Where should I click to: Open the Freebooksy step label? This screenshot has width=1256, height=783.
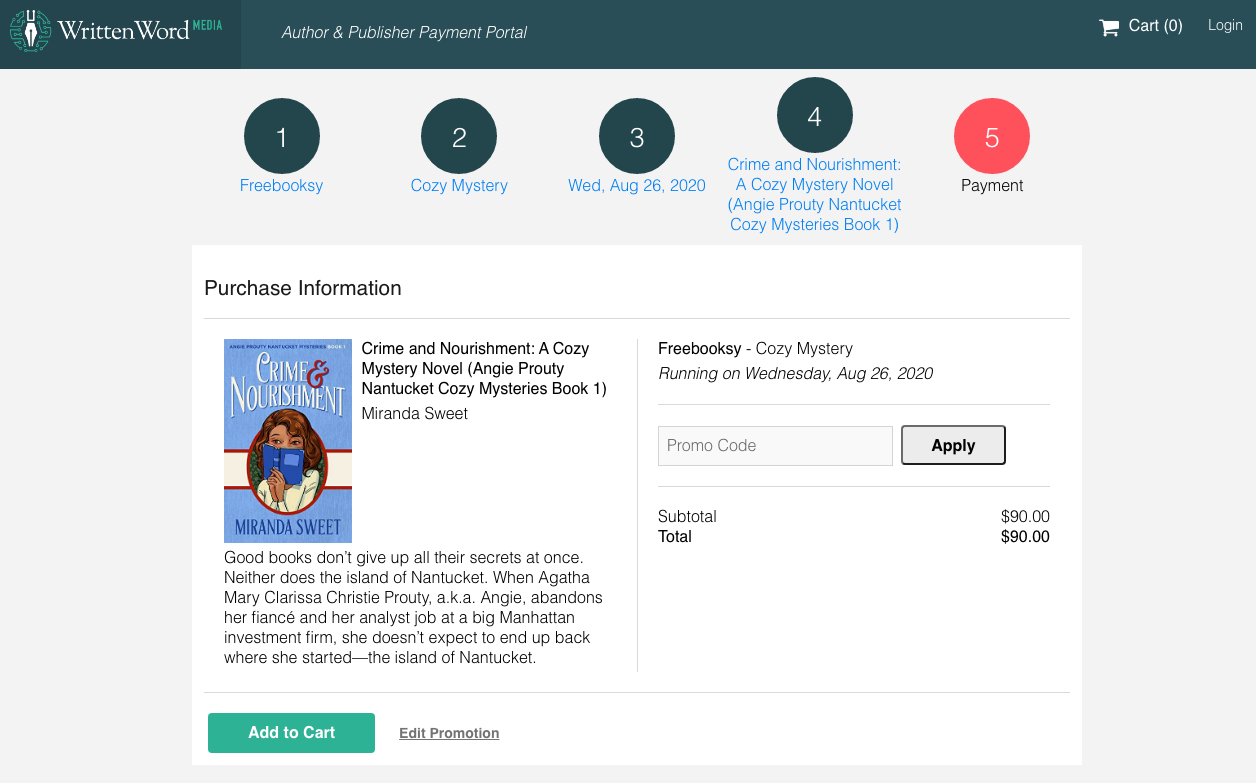click(281, 185)
